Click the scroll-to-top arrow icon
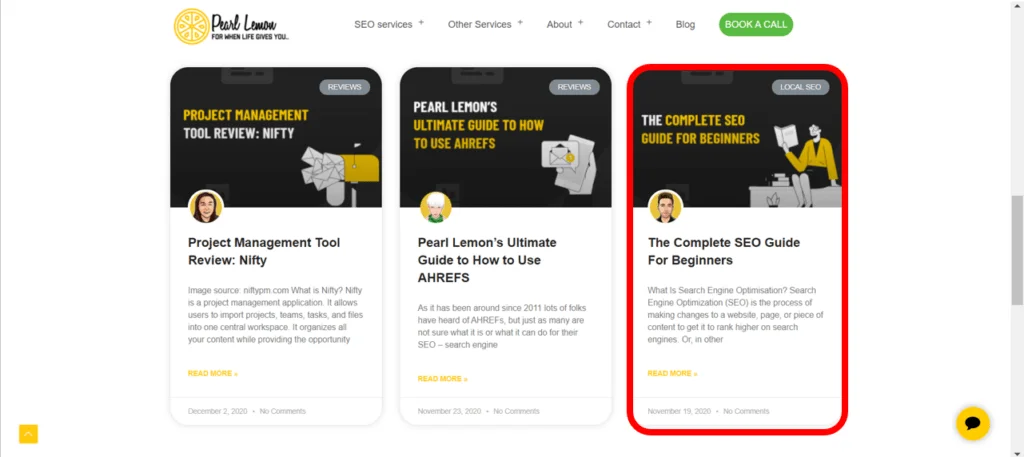The width and height of the screenshot is (1024, 457). point(29,434)
